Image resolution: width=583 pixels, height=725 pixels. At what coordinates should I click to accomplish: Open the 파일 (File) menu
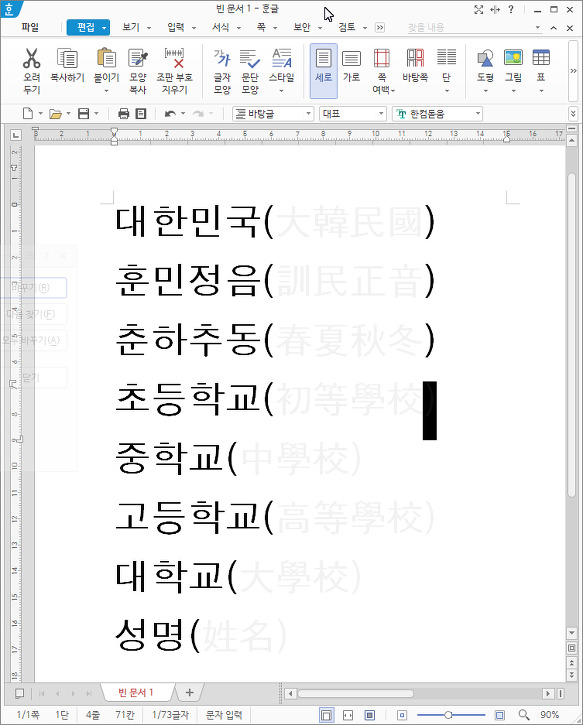tap(30, 27)
